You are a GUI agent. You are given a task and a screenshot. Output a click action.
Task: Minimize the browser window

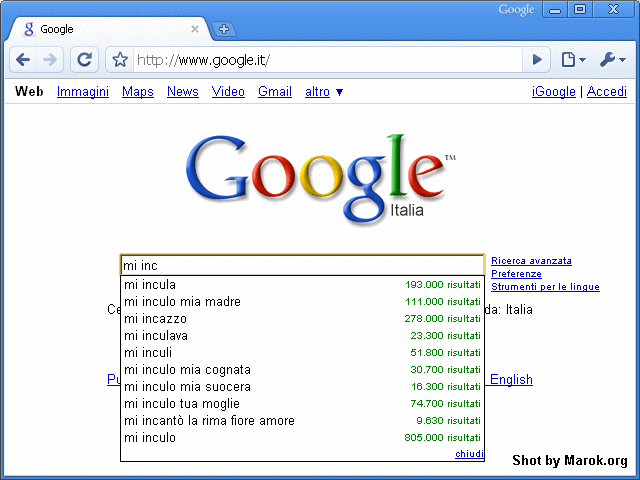tap(555, 9)
